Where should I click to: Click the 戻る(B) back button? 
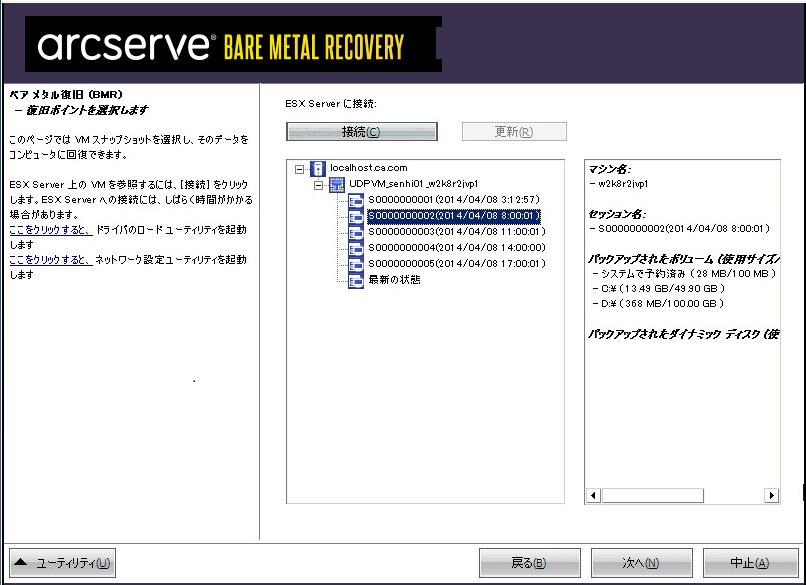coord(529,563)
